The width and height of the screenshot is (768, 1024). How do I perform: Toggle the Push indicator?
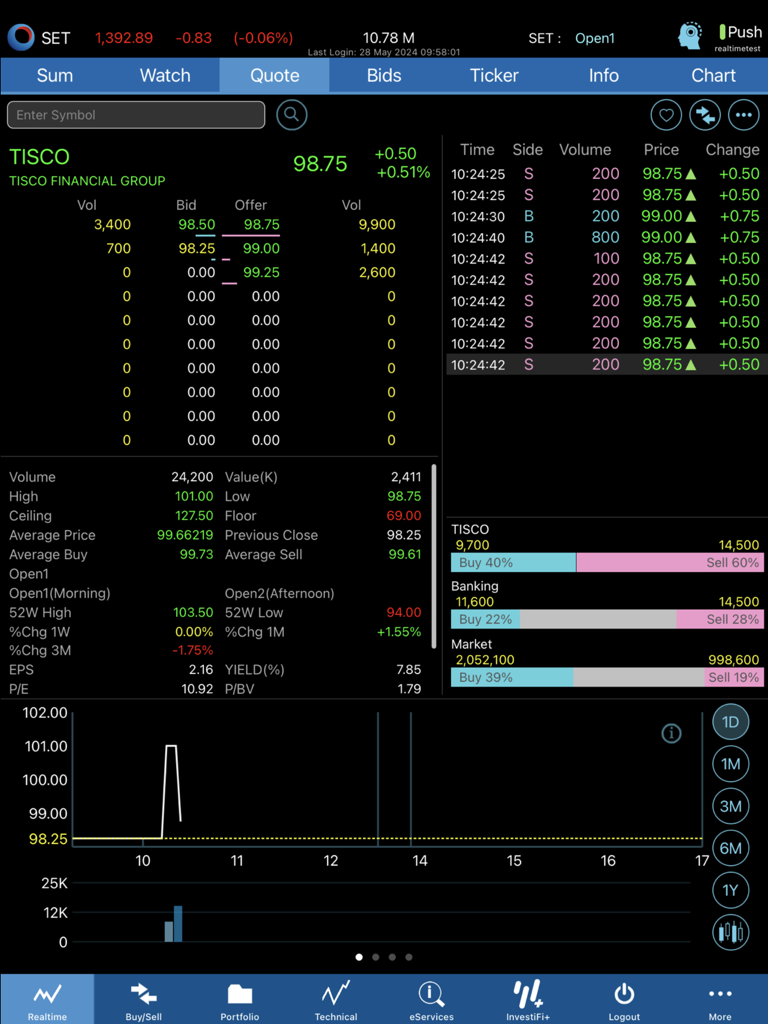coord(740,32)
